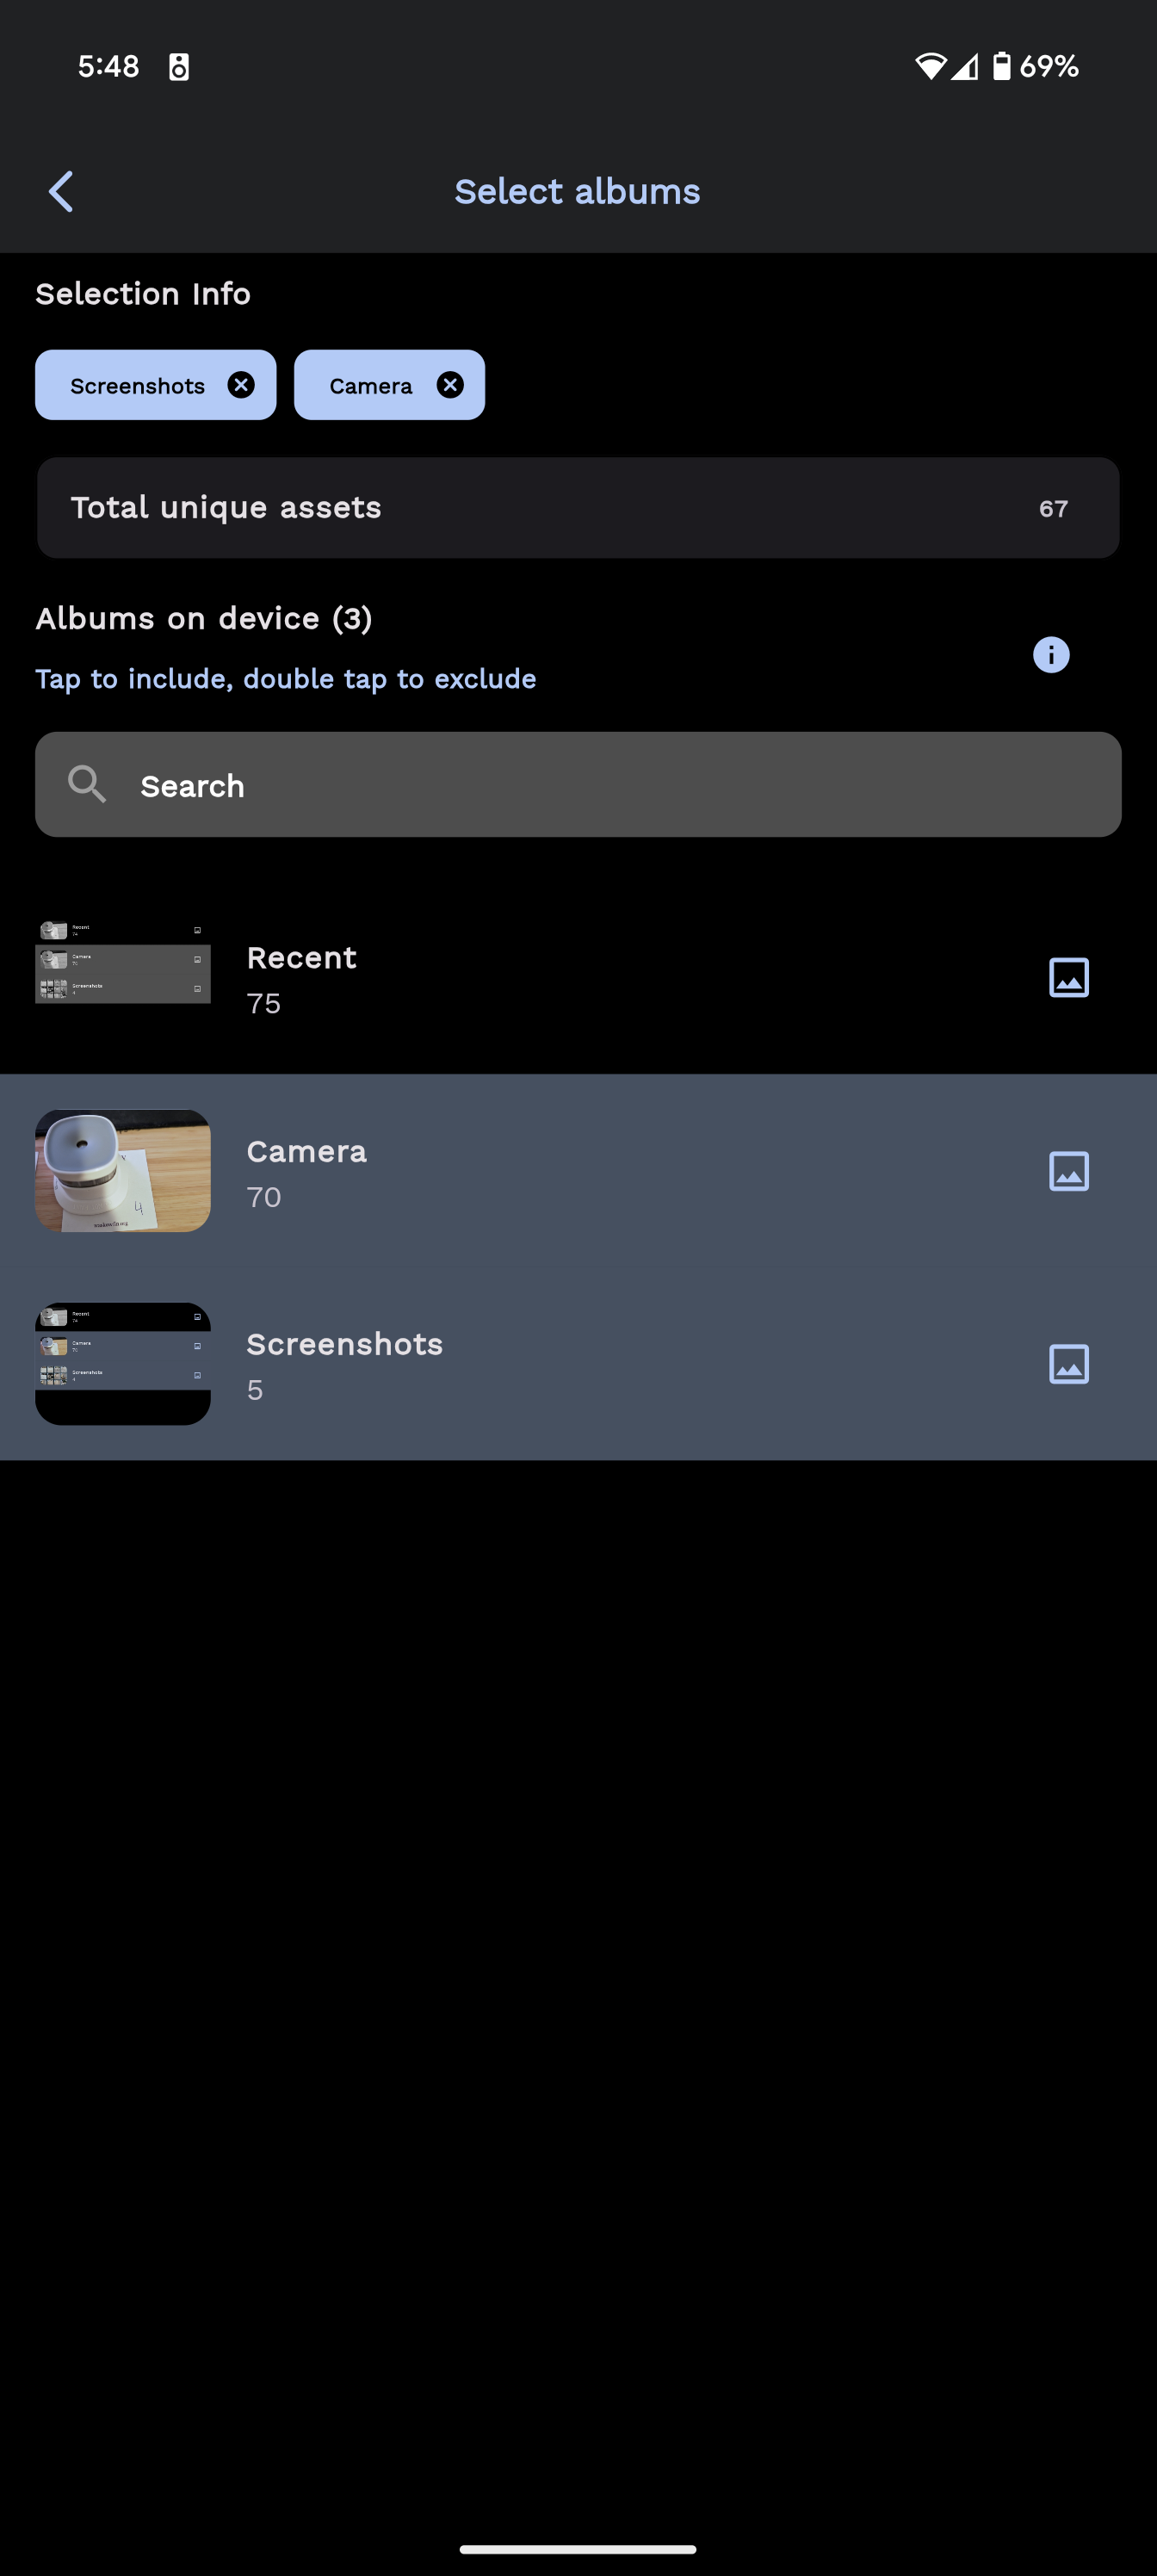Open the Screenshots album thumbnail
Viewport: 1157px width, 2576px height.
tap(123, 1364)
